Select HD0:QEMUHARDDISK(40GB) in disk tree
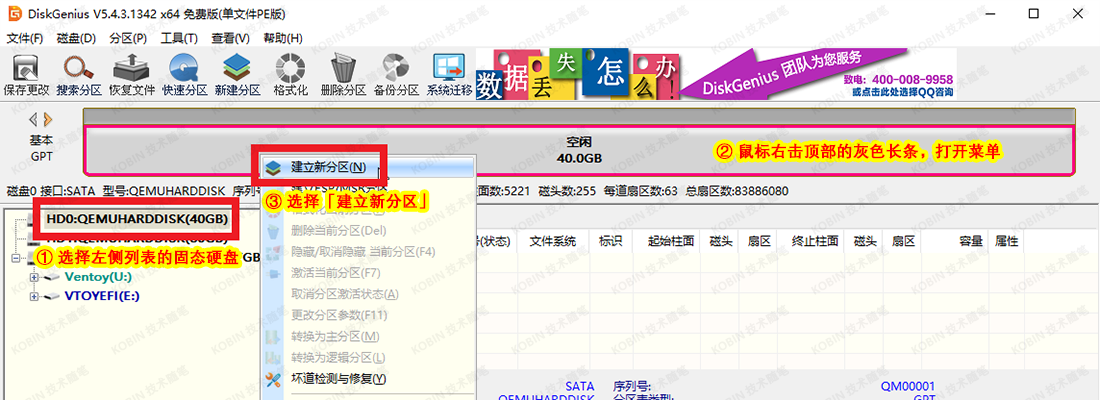The height and width of the screenshot is (400, 1100). pos(138,219)
